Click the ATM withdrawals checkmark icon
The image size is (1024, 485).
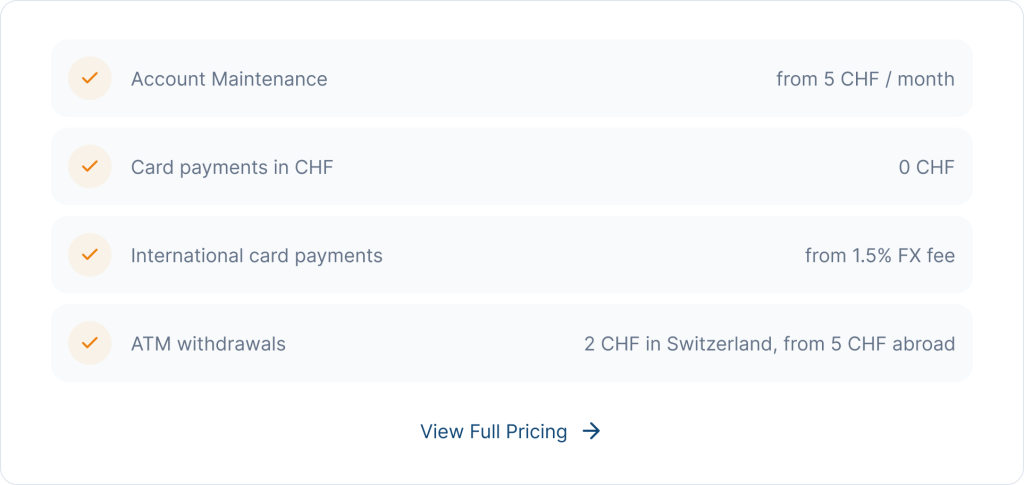pyautogui.click(x=89, y=343)
